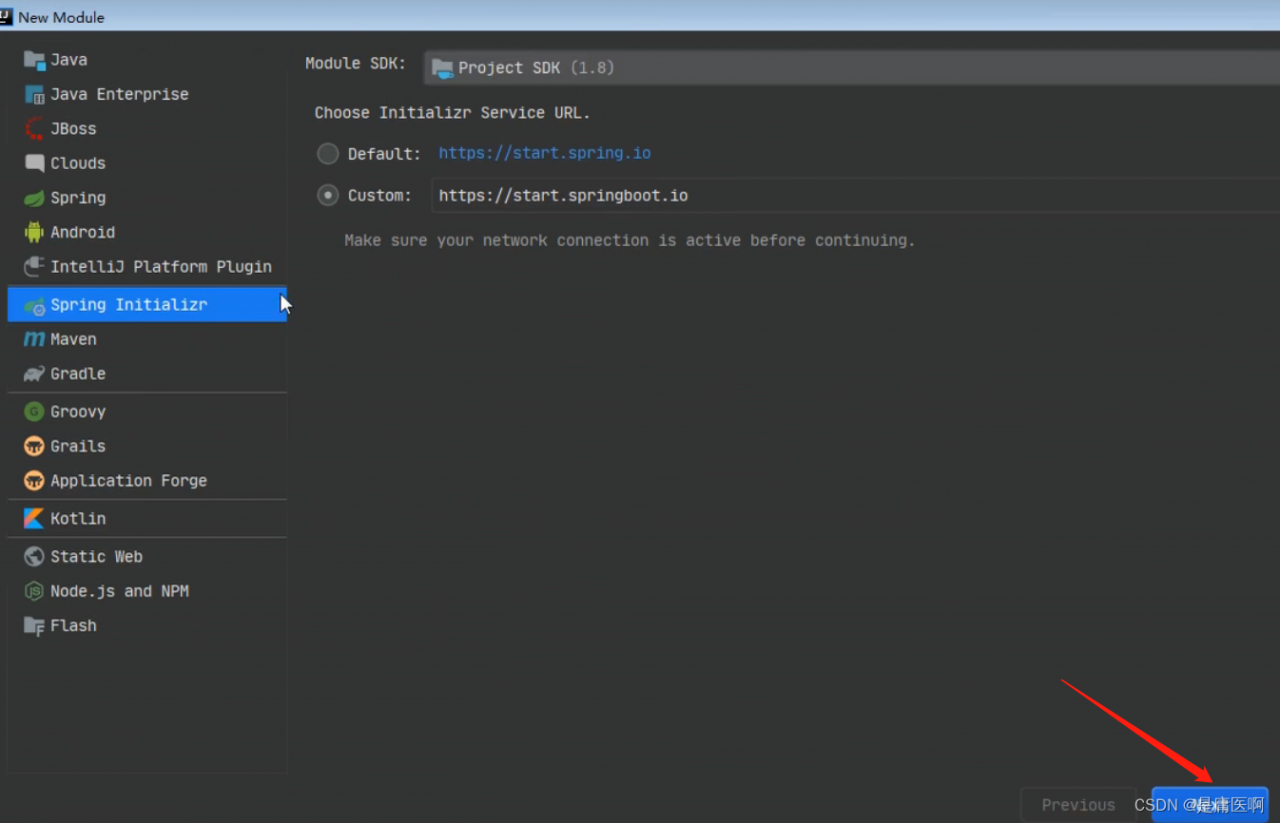Click the network connection notice text
The image size is (1280, 823).
coord(630,241)
